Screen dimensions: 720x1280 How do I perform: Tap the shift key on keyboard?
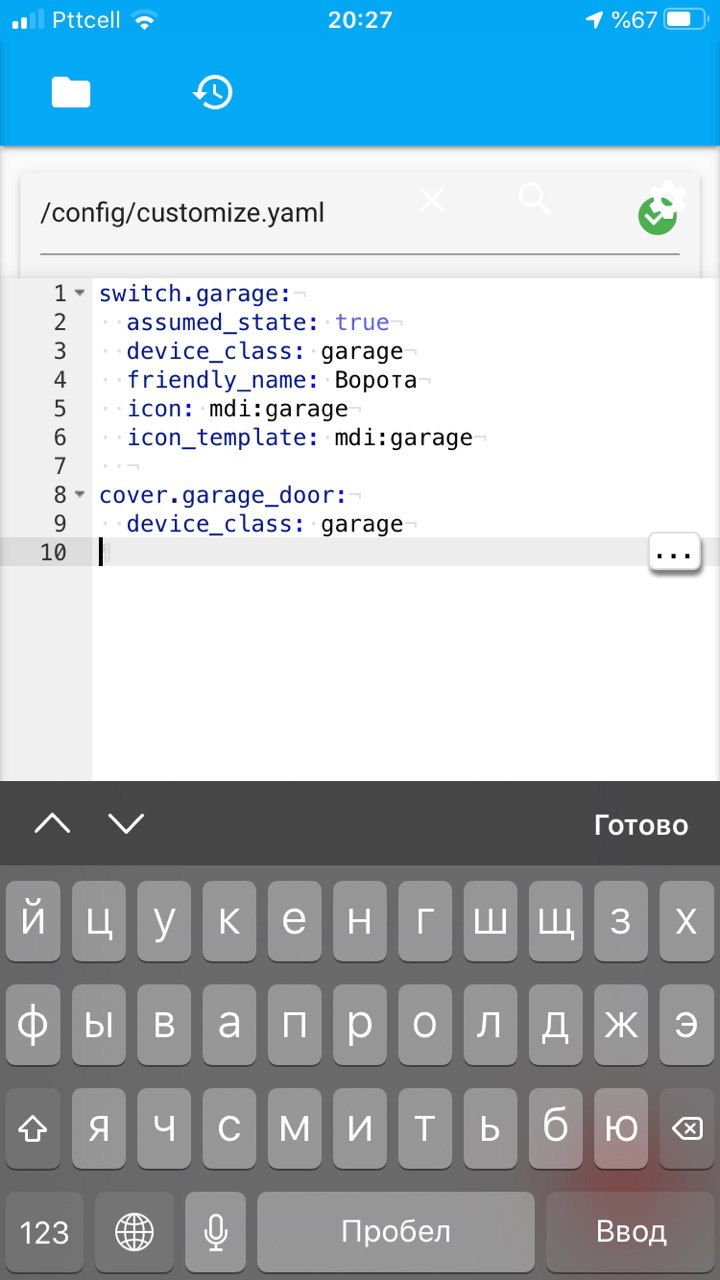point(33,1129)
